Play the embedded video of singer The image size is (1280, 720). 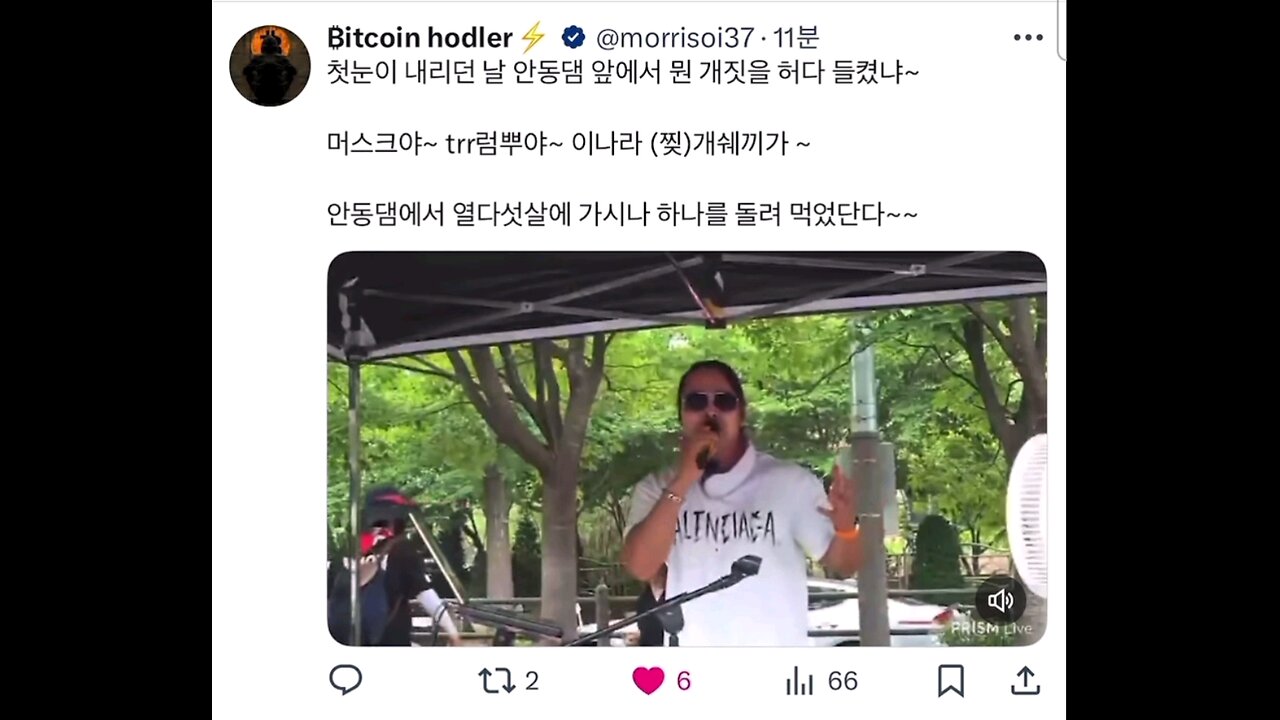click(x=686, y=448)
